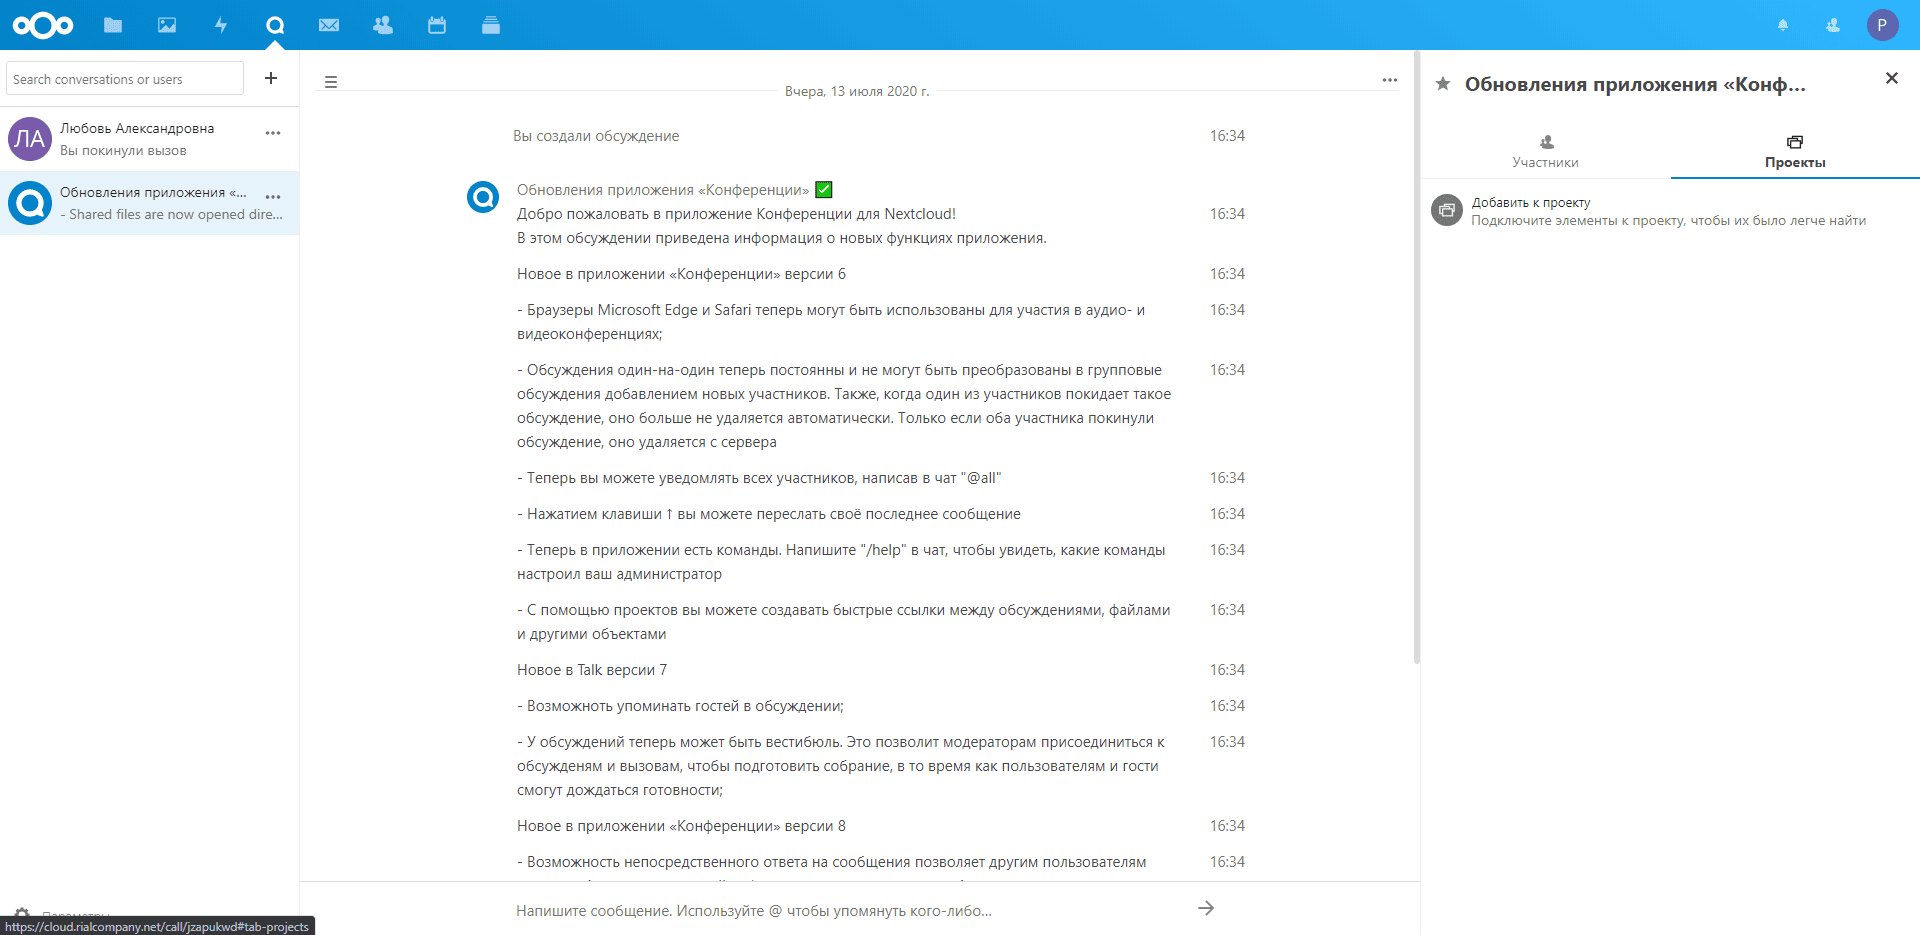This screenshot has width=1920, height=935.
Task: Select Любовь Александровна conversation
Action: [150, 139]
